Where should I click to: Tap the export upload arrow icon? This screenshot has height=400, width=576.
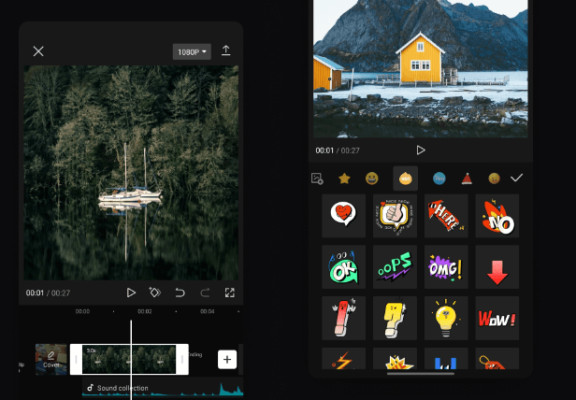[226, 51]
